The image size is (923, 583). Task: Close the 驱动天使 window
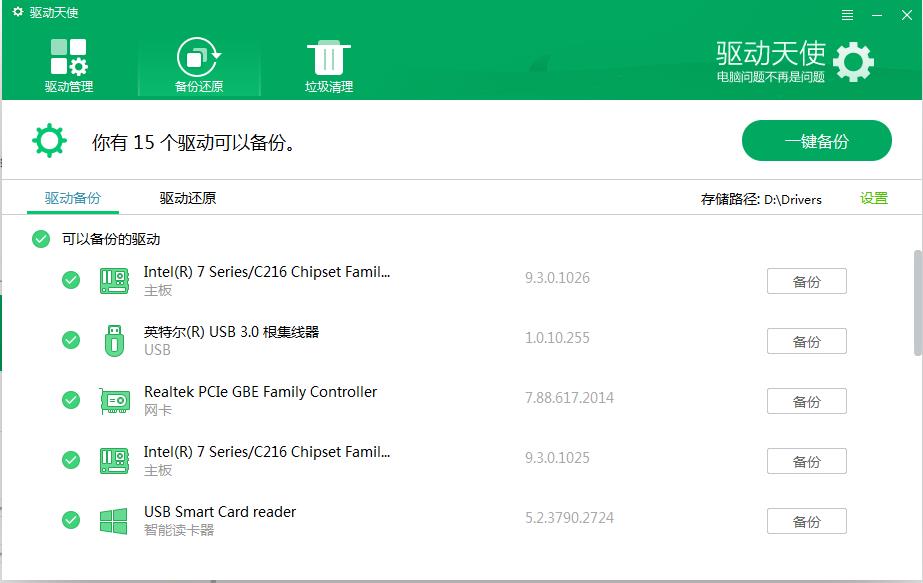pos(907,15)
